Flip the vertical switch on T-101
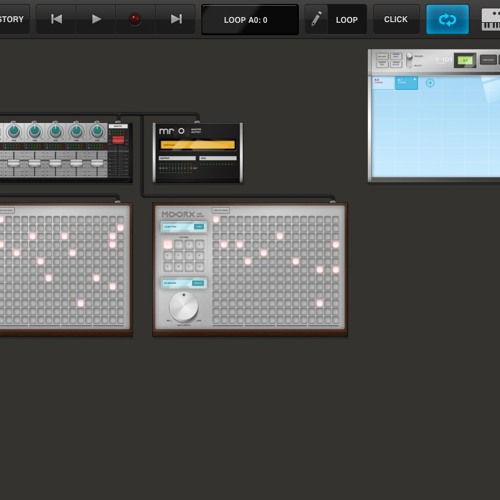The image size is (500, 500). point(409,60)
